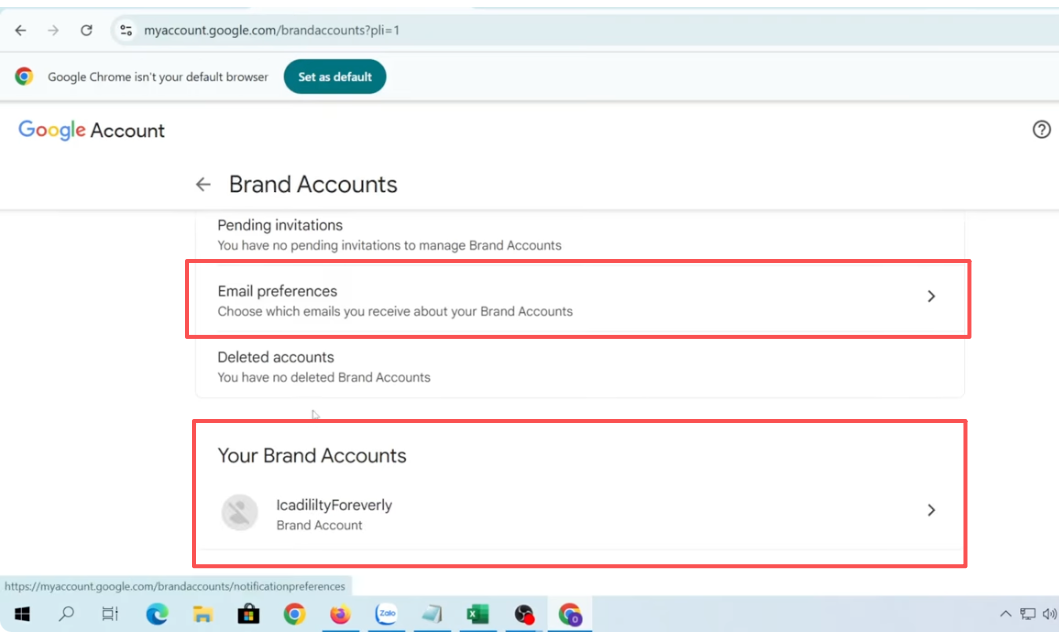
Task: Open File Explorer from taskbar
Action: tap(203, 614)
